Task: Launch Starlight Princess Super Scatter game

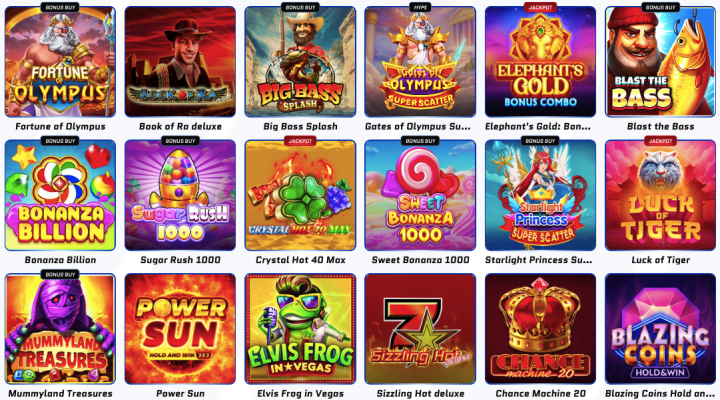Action: (540, 195)
